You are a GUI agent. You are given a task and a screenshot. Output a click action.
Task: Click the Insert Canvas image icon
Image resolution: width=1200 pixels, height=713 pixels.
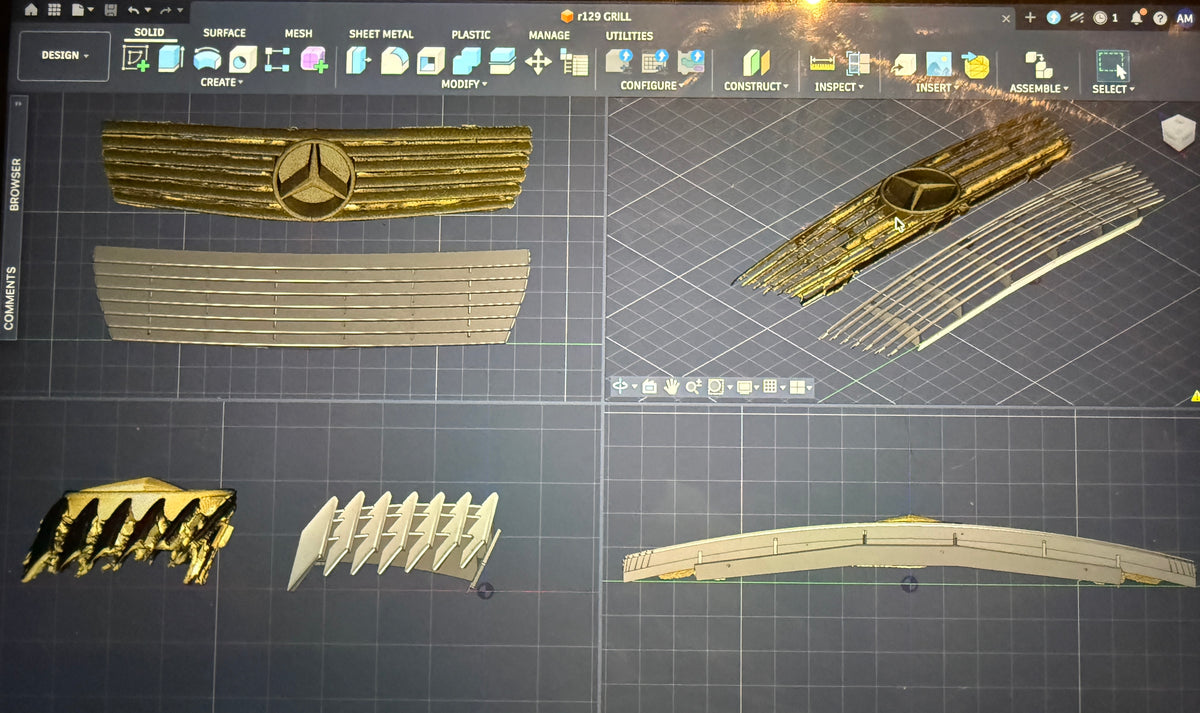click(939, 64)
